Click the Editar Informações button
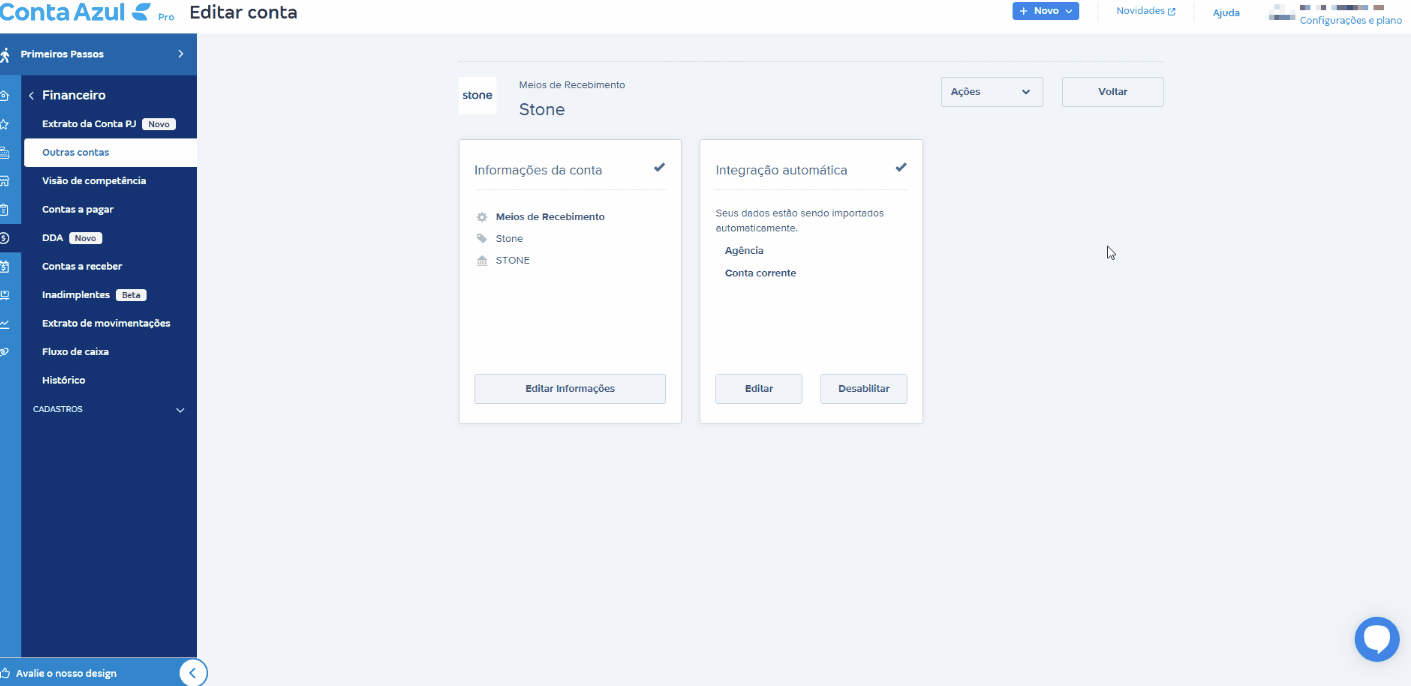The image size is (1411, 686). coord(570,389)
